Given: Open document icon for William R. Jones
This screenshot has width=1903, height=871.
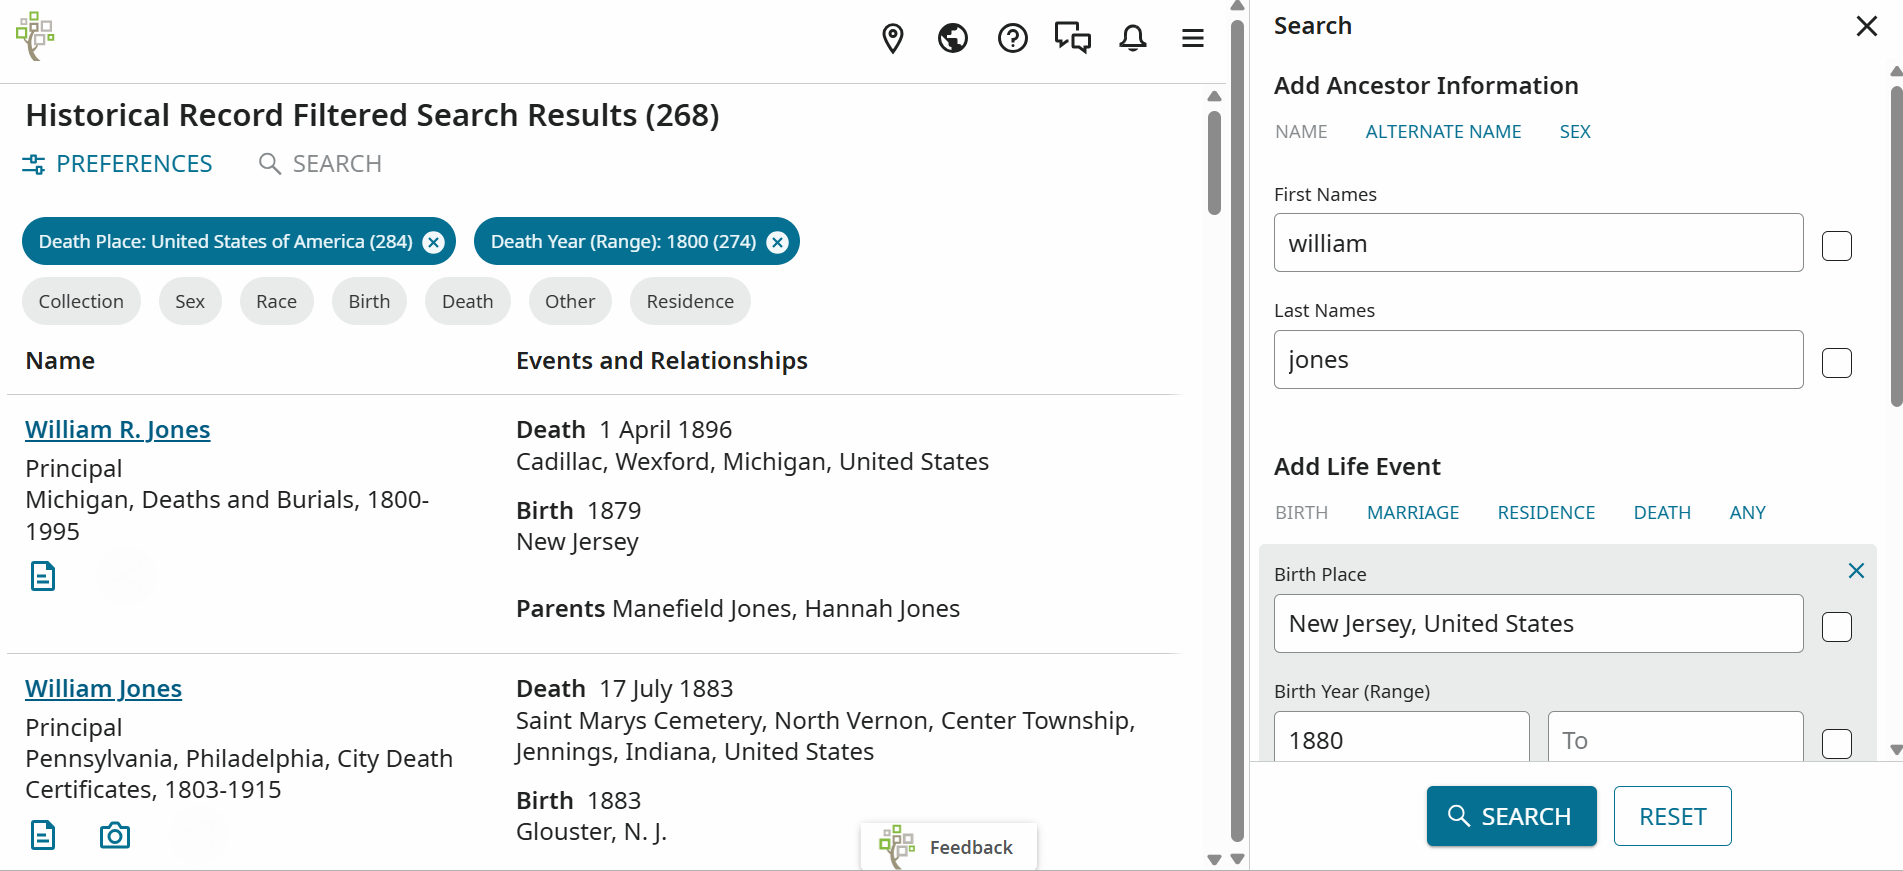Looking at the screenshot, I should coord(43,576).
